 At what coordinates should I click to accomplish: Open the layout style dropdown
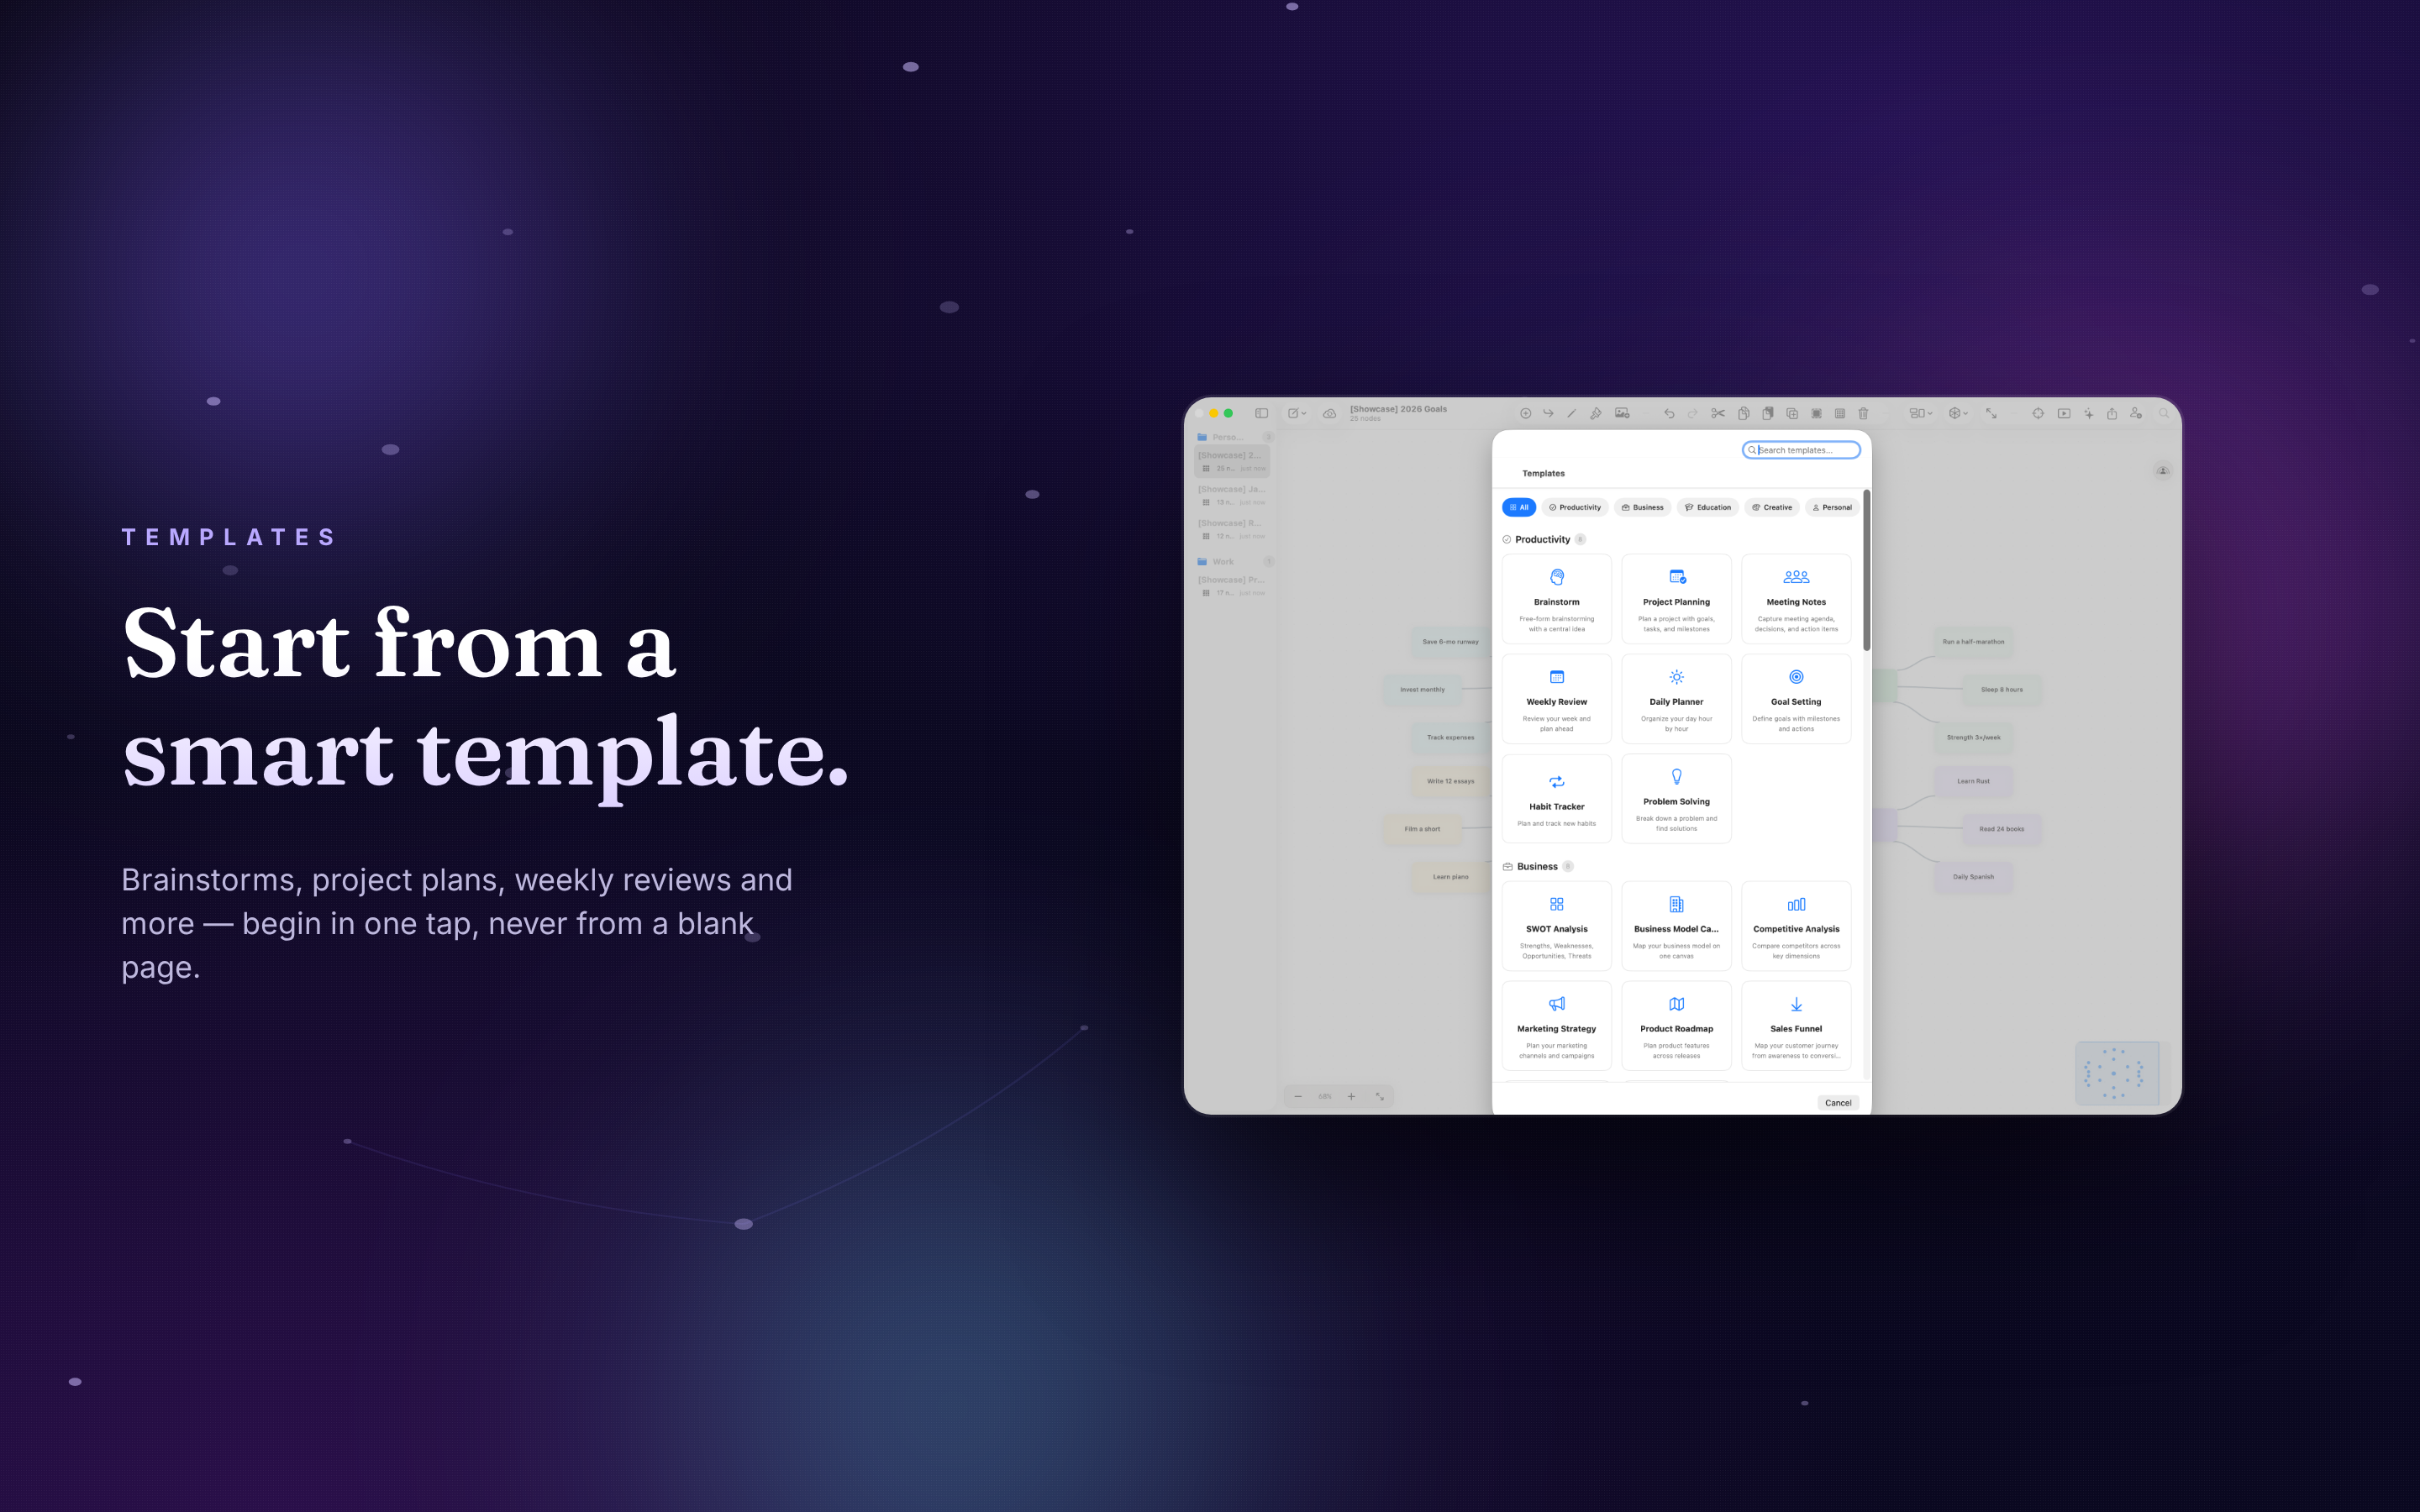1920,413
